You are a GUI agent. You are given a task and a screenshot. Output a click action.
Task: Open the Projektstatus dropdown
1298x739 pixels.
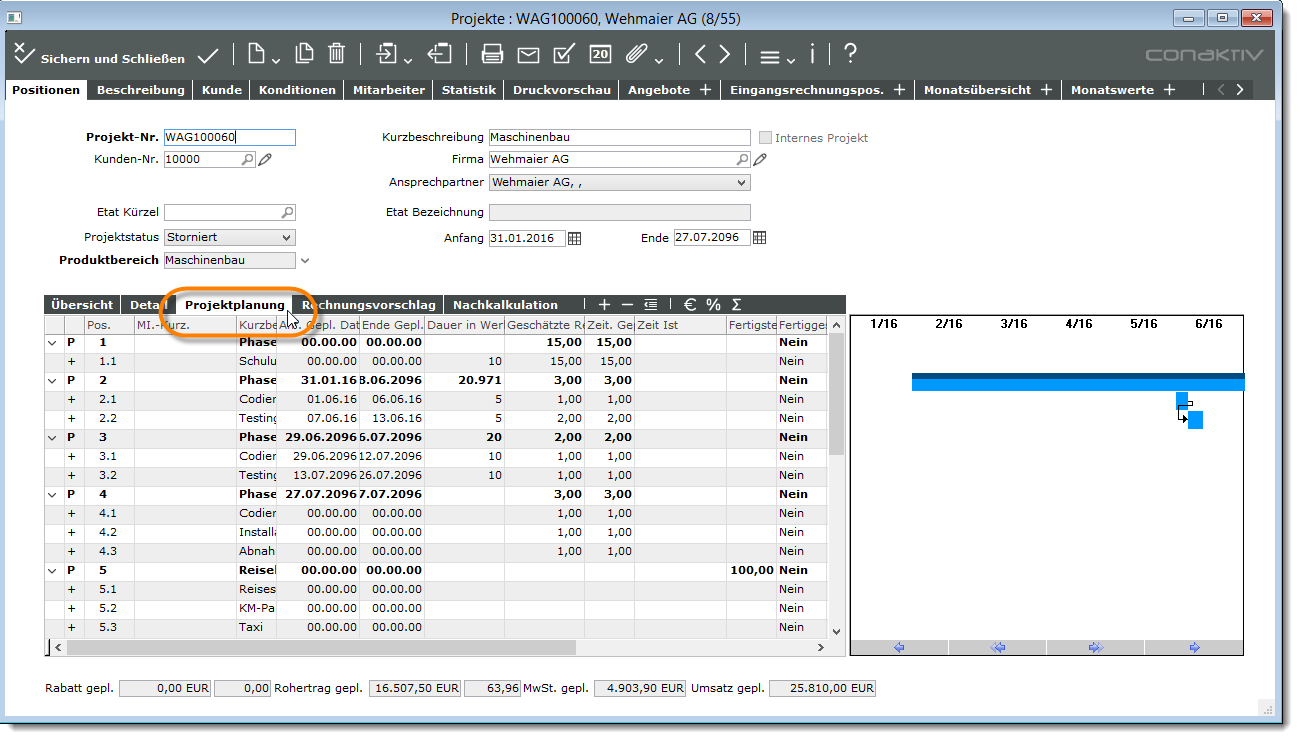pos(287,238)
